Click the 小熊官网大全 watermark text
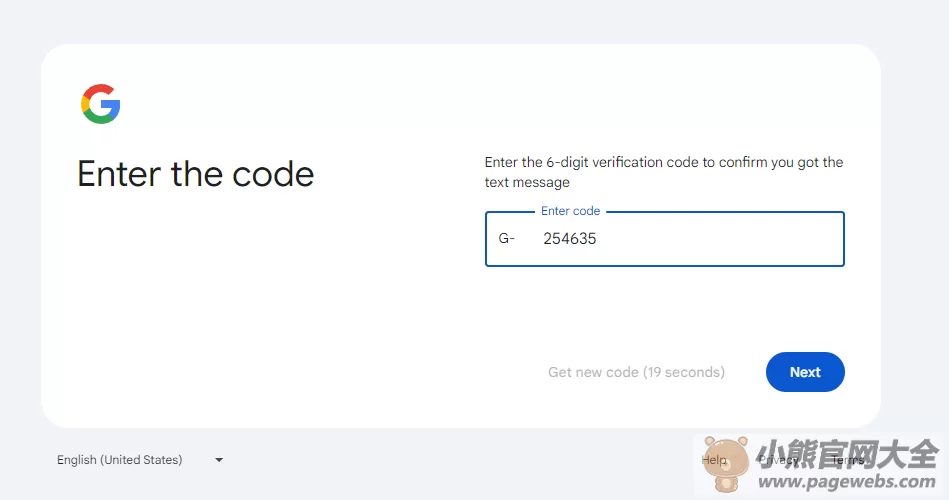This screenshot has width=949, height=500. coord(847,454)
